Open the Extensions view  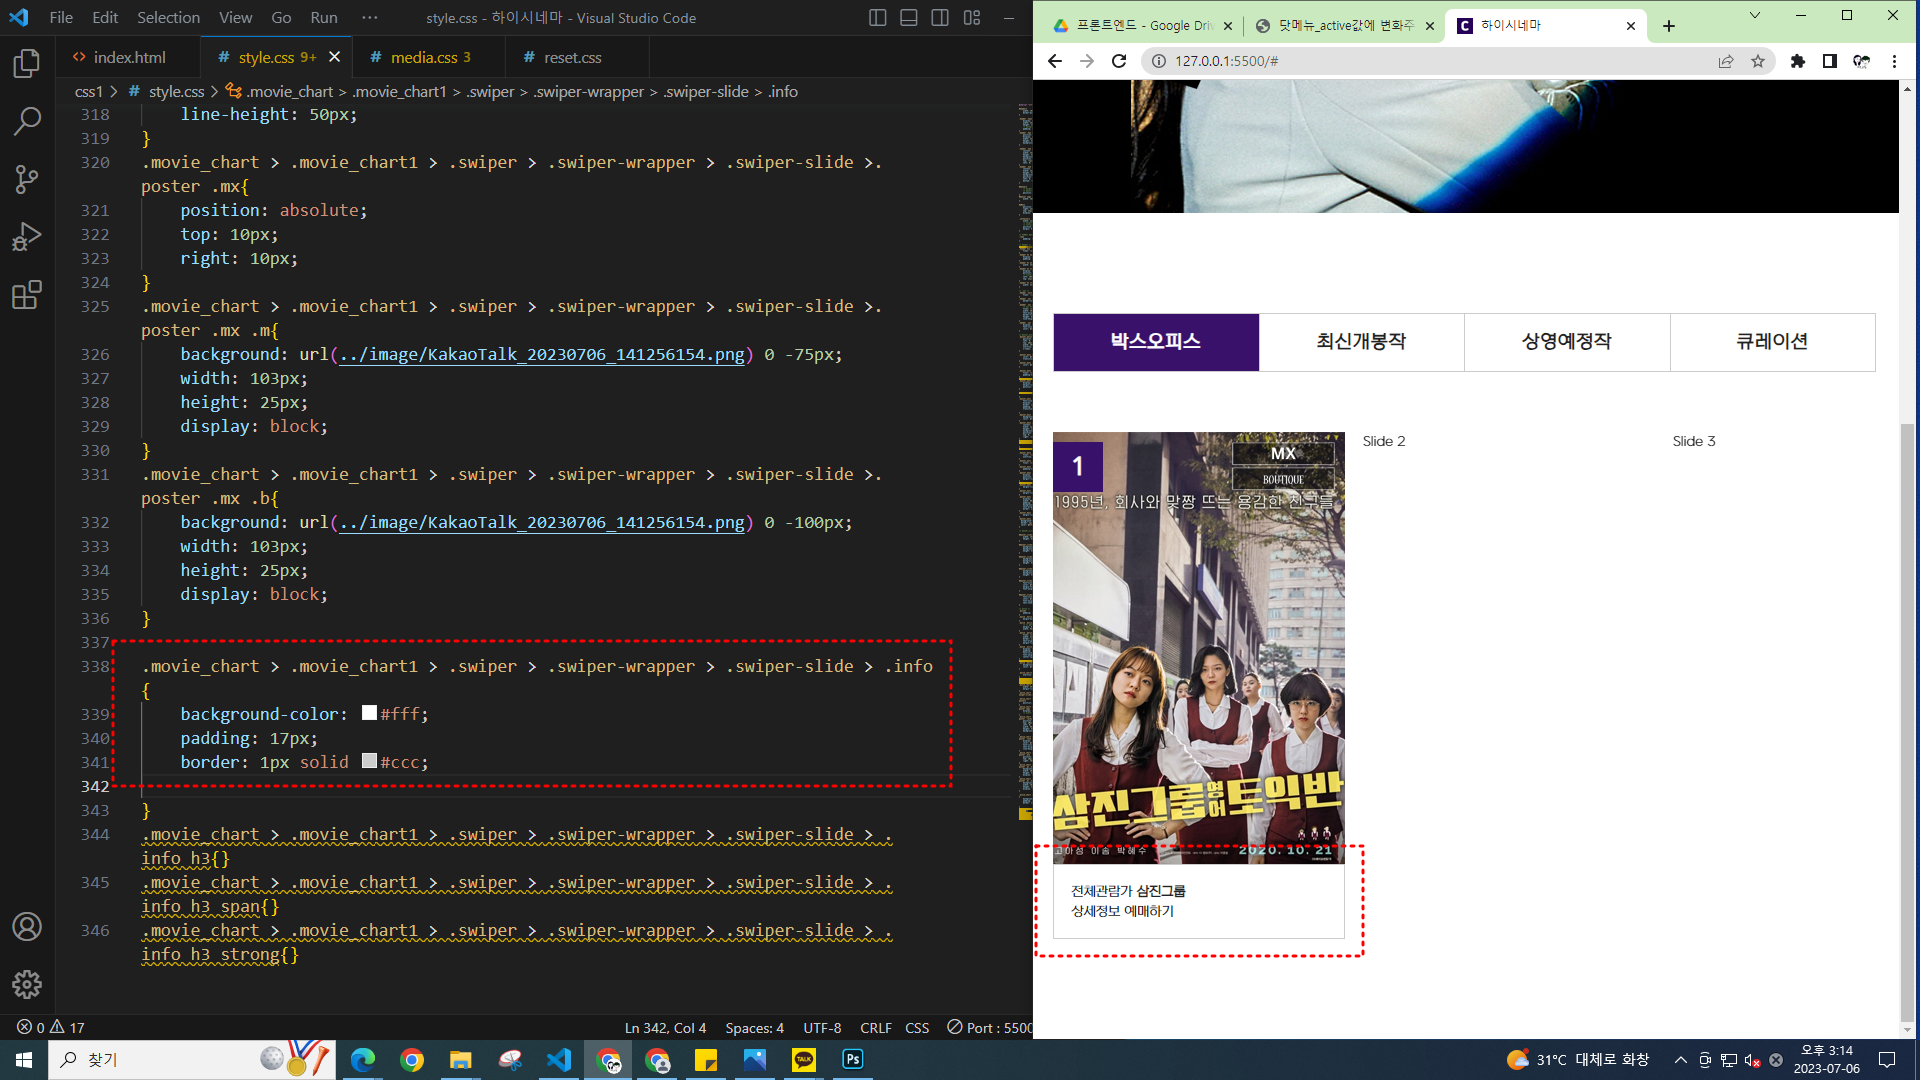[x=27, y=295]
